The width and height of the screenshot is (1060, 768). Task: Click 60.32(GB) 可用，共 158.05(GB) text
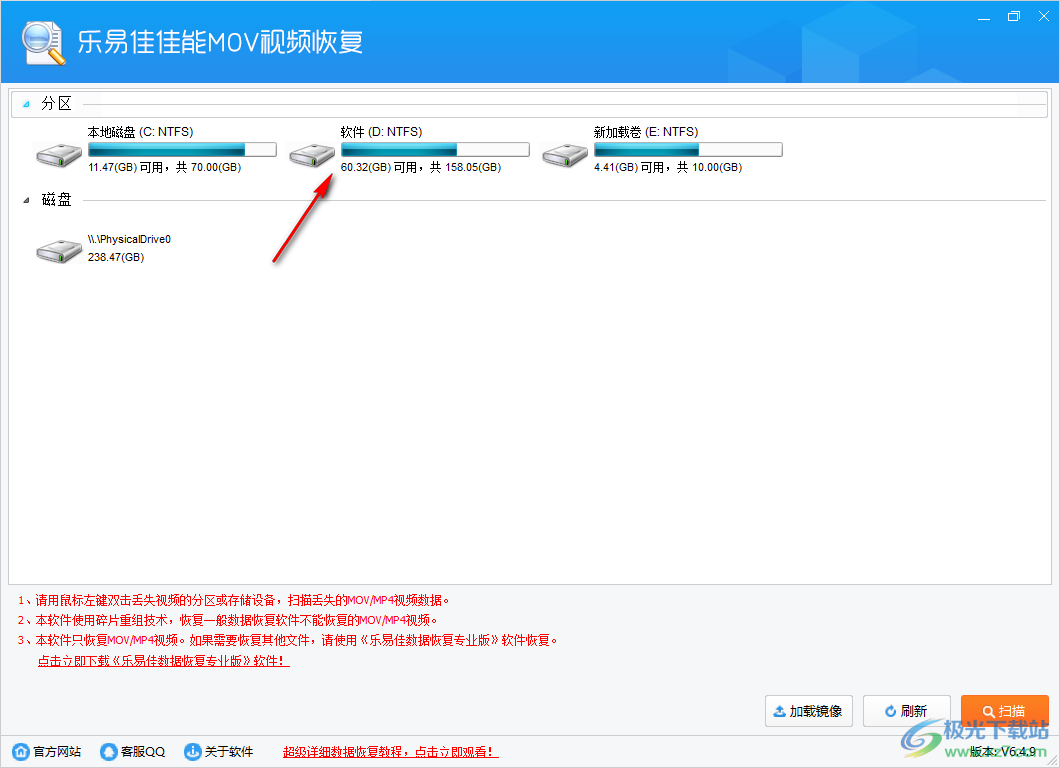click(x=420, y=167)
